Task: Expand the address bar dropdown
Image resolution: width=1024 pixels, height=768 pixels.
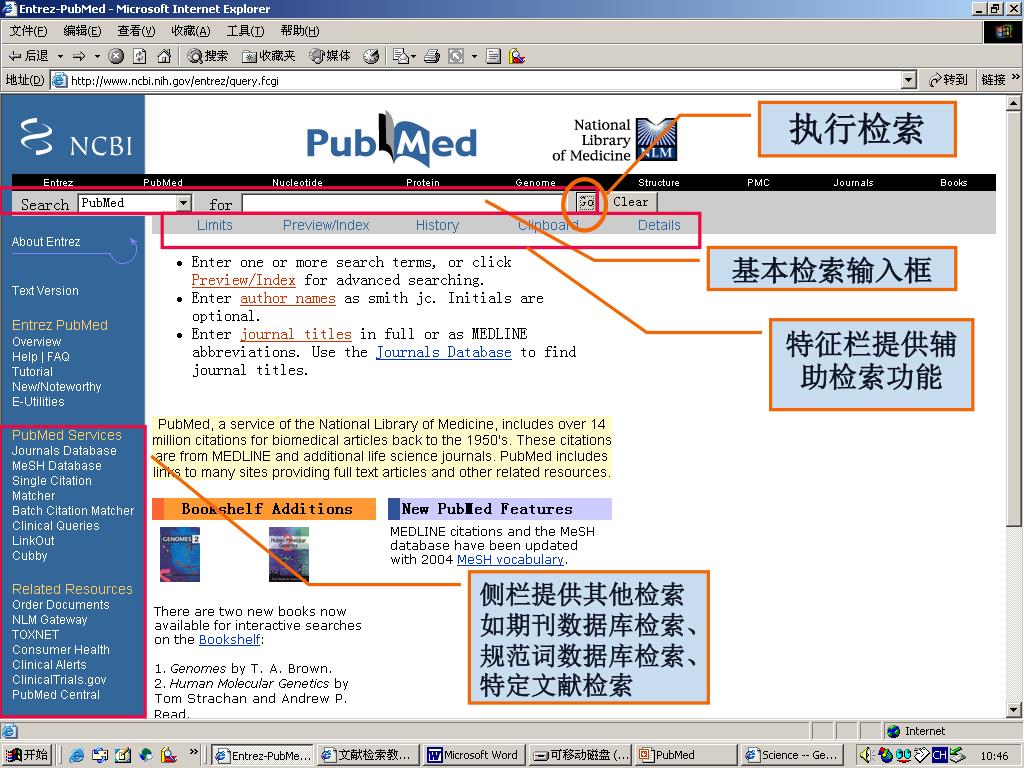Action: [908, 80]
